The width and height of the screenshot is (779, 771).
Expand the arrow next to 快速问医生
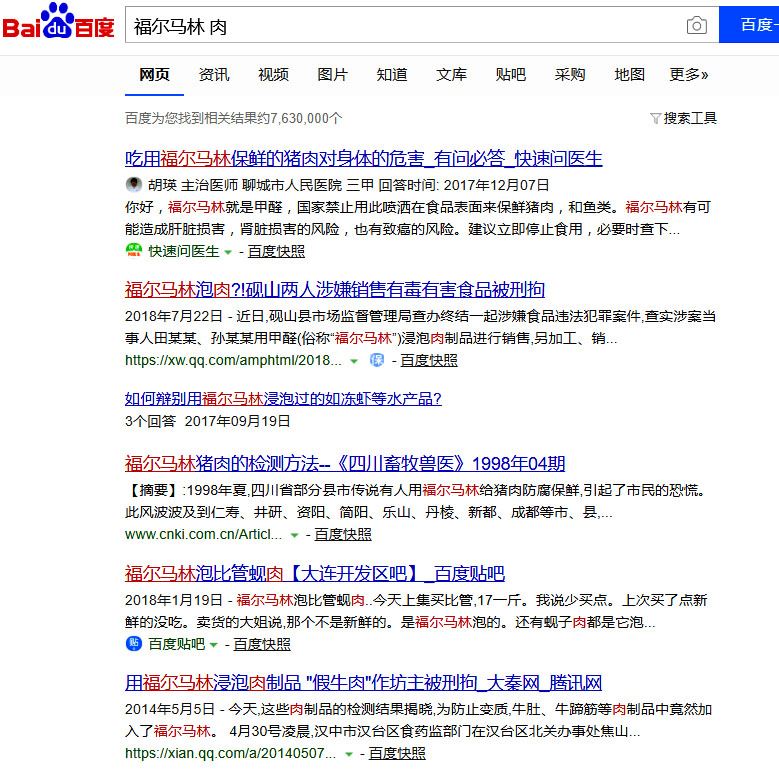(228, 252)
